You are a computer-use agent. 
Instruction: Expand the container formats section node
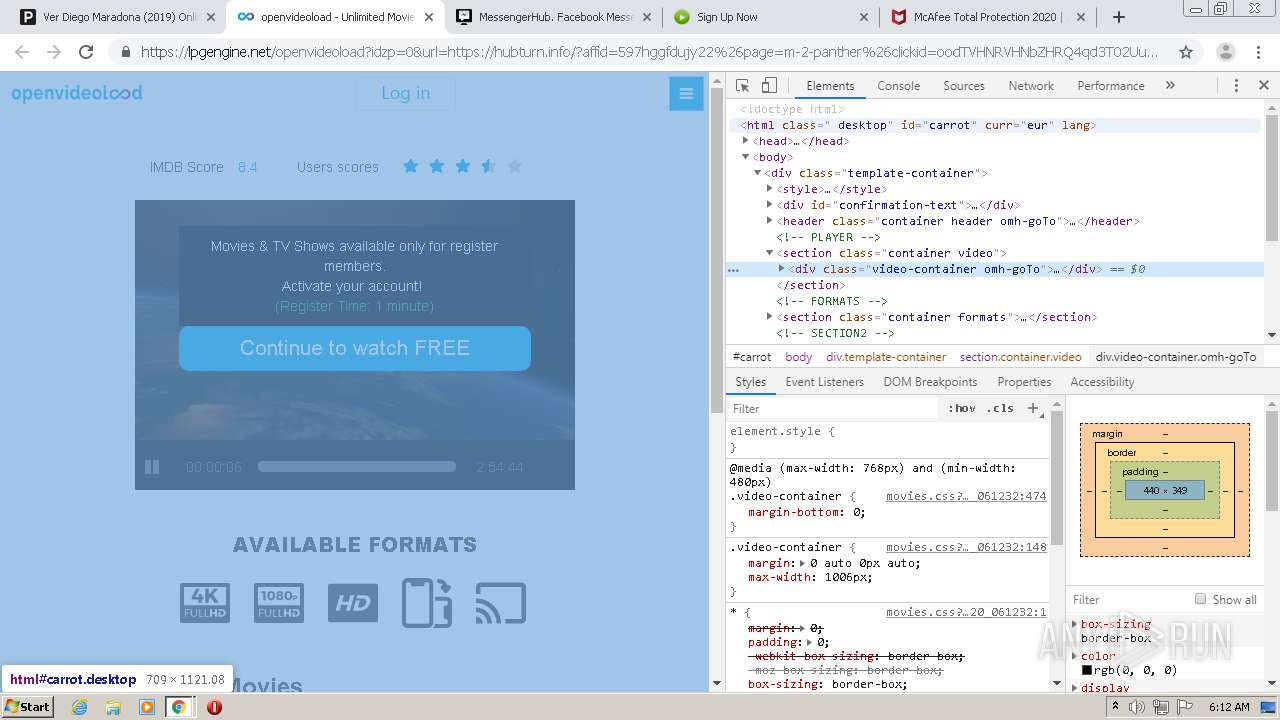pyautogui.click(x=769, y=317)
